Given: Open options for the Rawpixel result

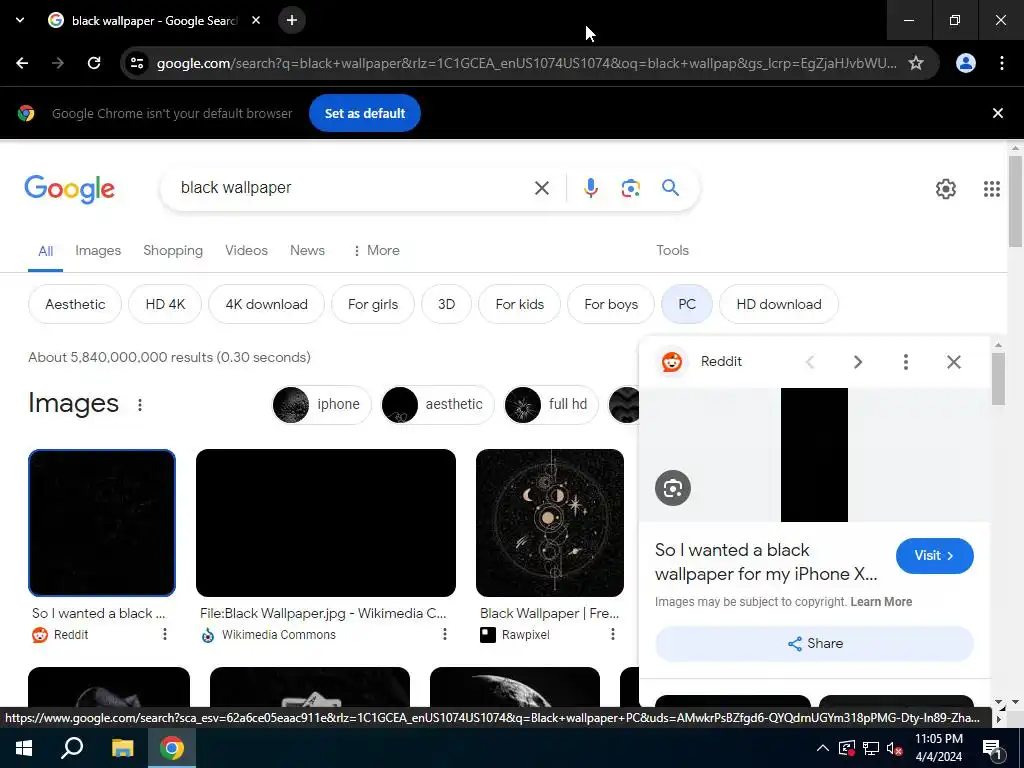Looking at the screenshot, I should coord(613,634).
